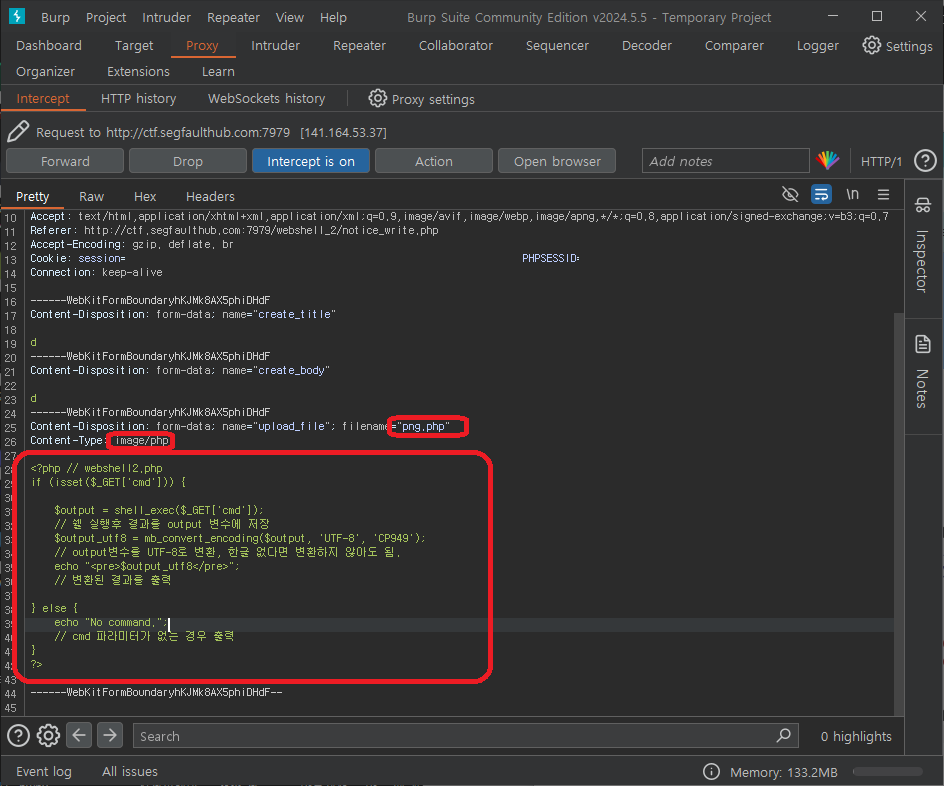The height and width of the screenshot is (786, 944).
Task: Focus the Add notes field
Action: click(x=725, y=161)
